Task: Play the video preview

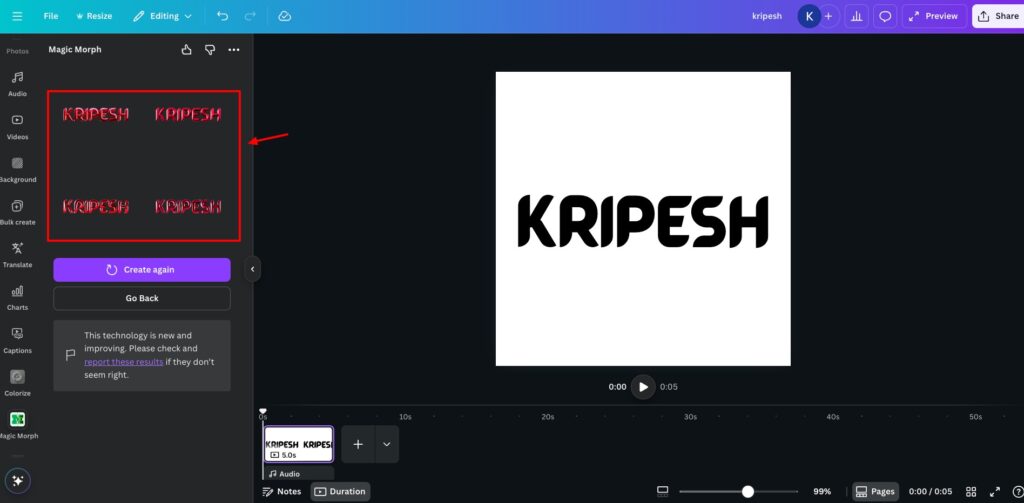Action: click(x=643, y=387)
